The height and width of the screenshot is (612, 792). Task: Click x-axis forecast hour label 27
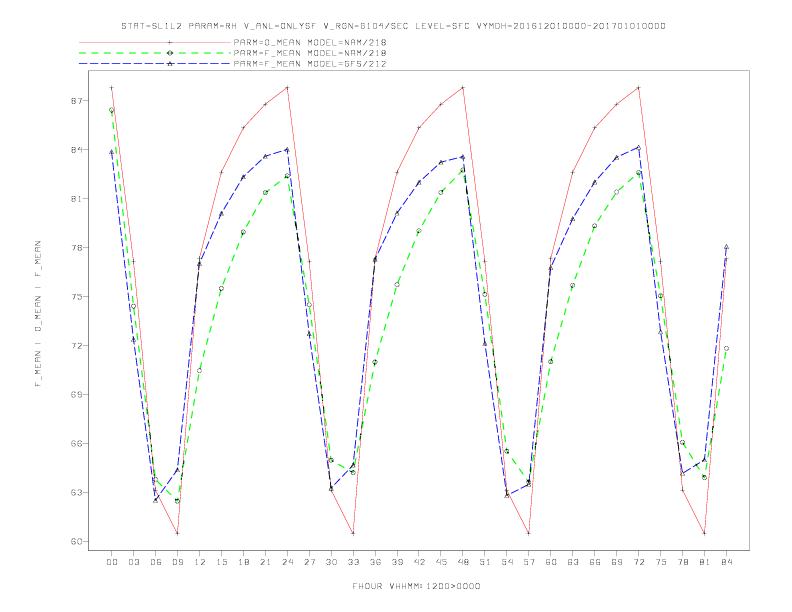(x=309, y=562)
